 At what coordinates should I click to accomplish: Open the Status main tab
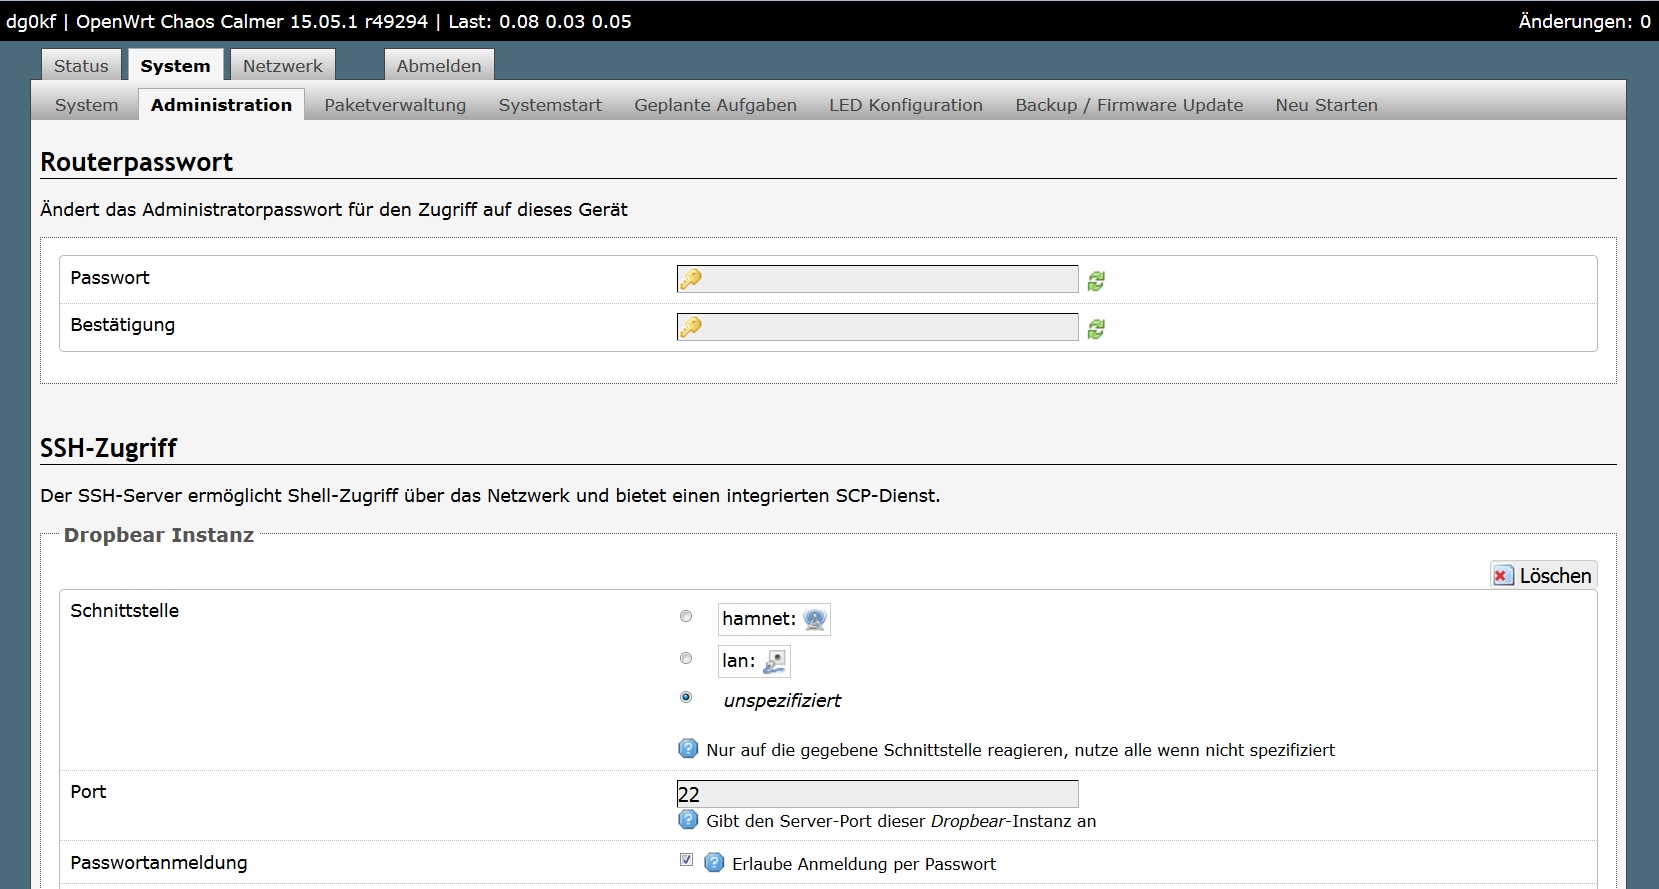[81, 66]
